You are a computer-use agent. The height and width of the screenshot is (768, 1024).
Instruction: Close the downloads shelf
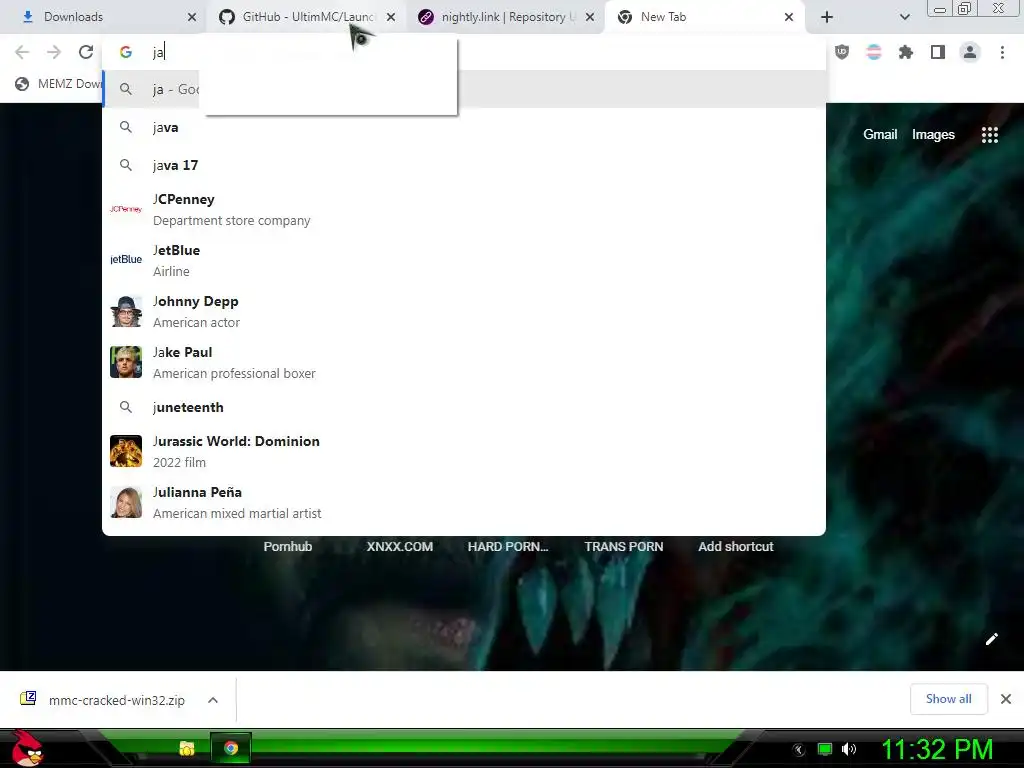click(1006, 699)
